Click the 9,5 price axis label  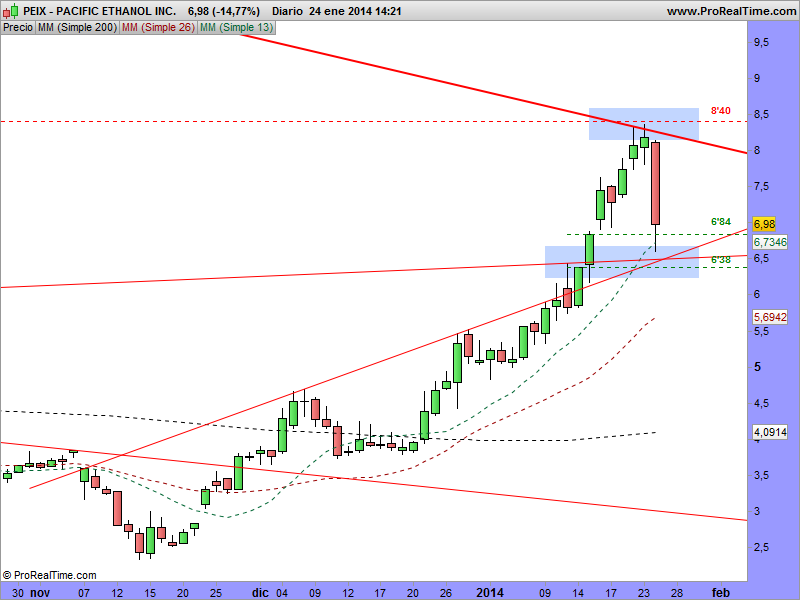tap(761, 42)
